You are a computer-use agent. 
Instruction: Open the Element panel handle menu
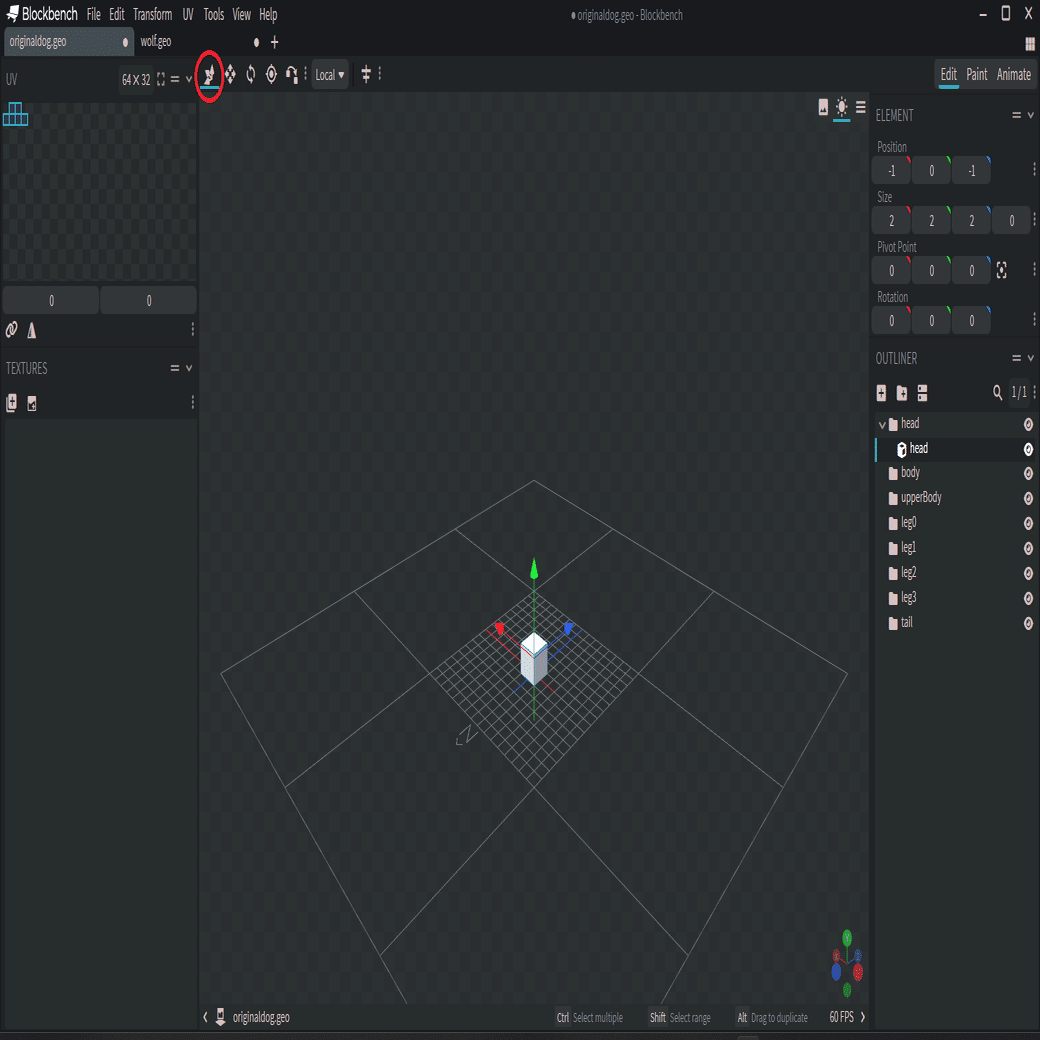[x=1016, y=115]
